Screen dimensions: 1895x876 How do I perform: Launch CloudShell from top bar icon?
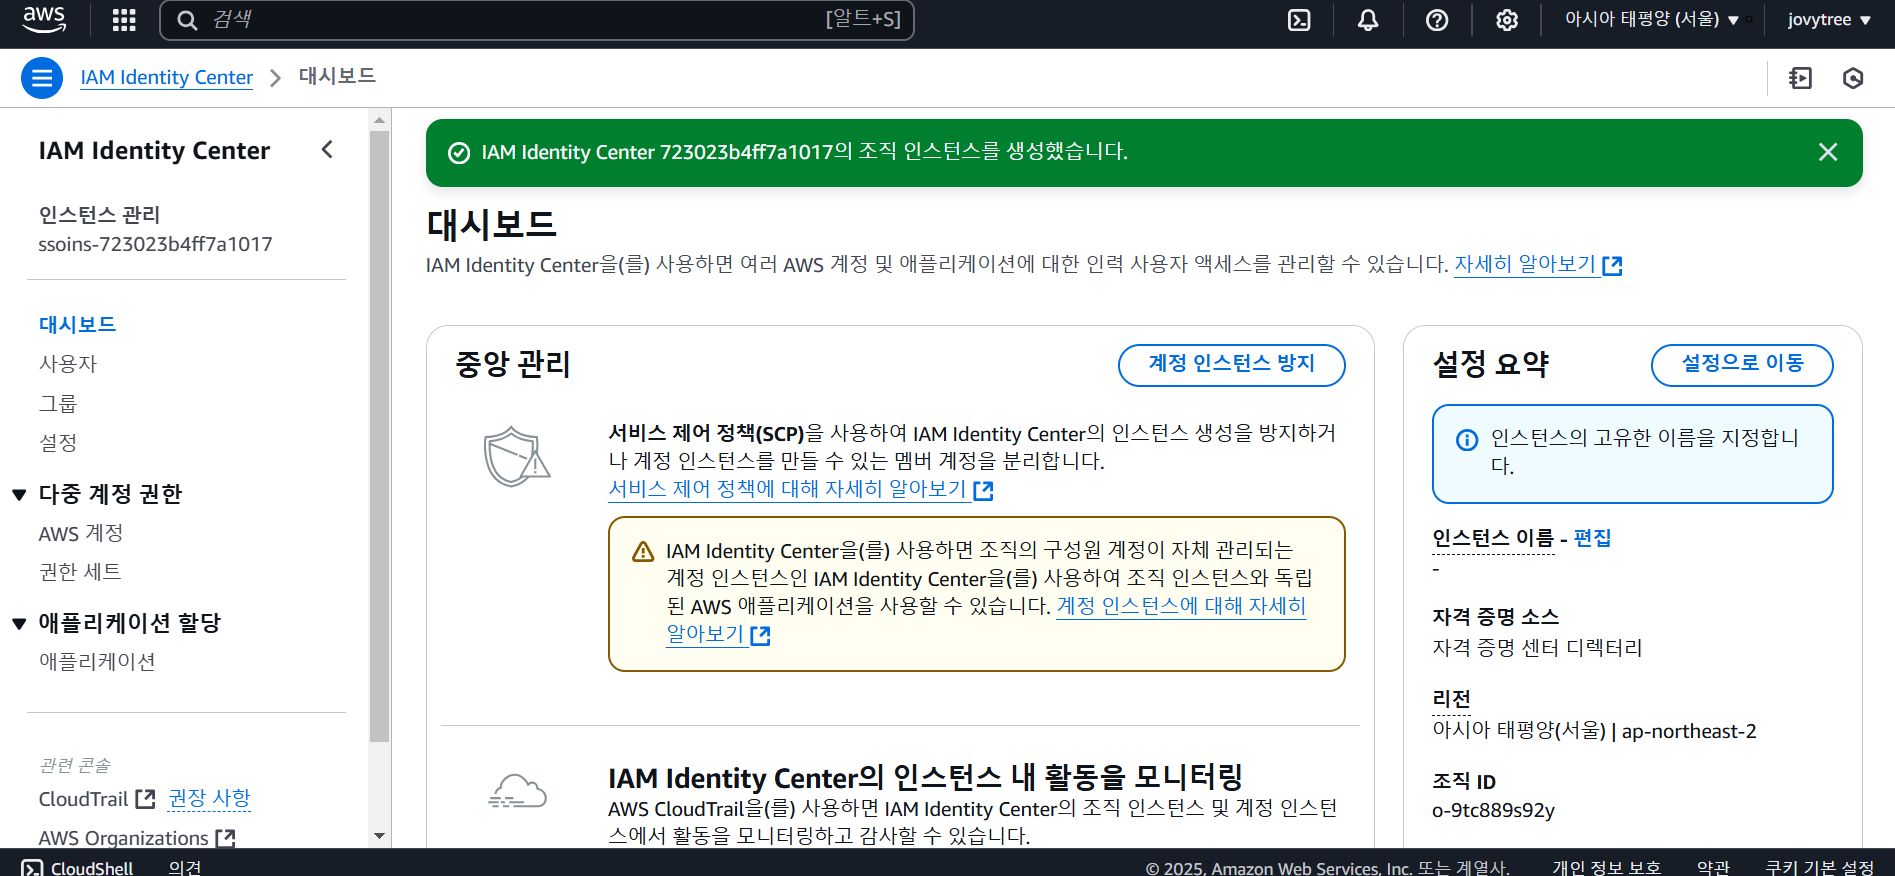tap(1299, 20)
